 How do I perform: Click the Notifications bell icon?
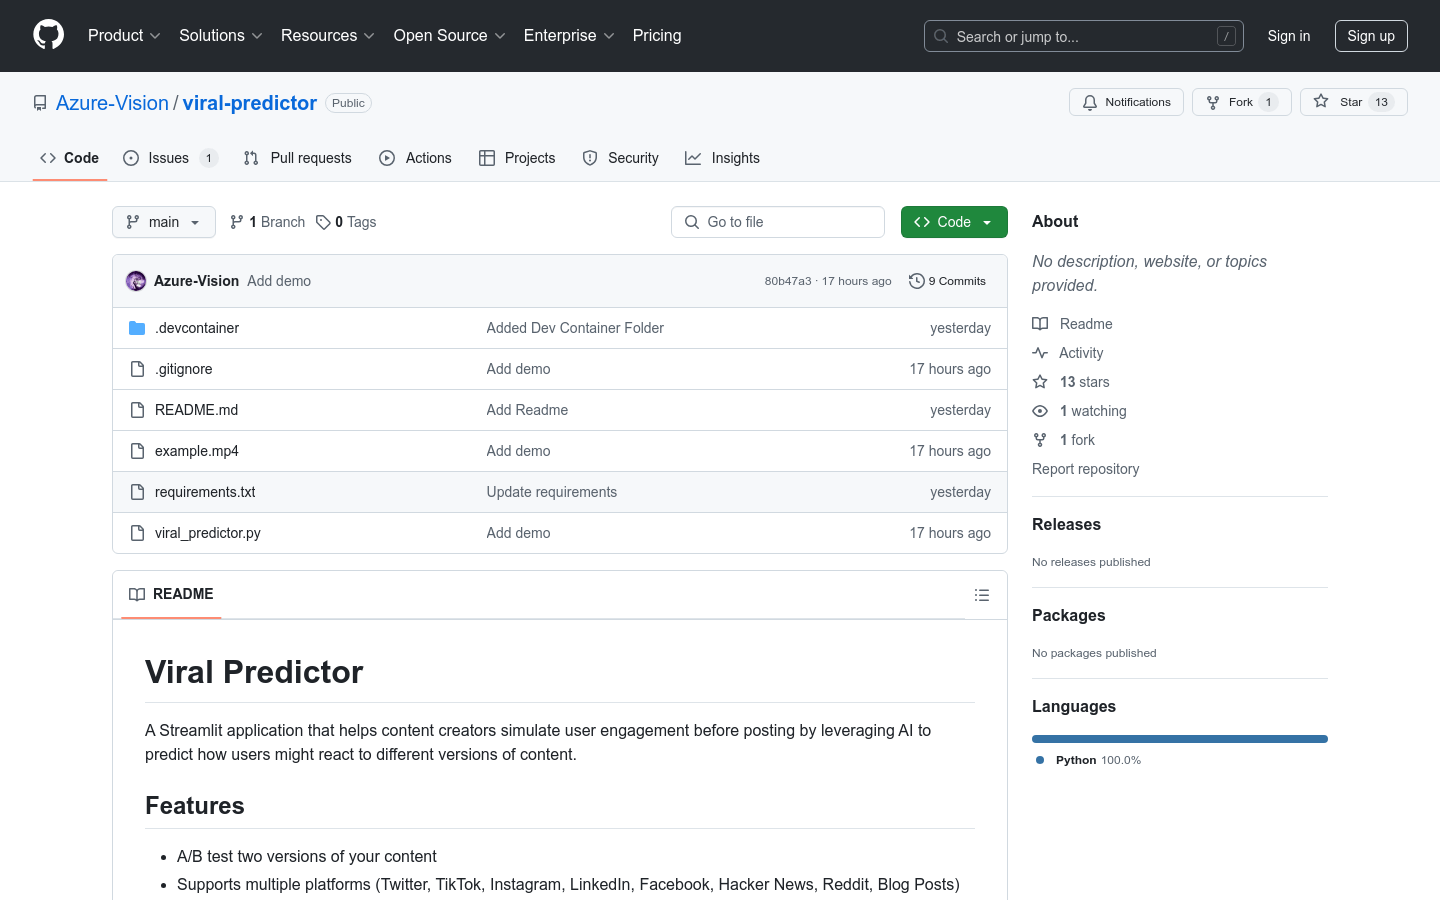click(x=1090, y=102)
